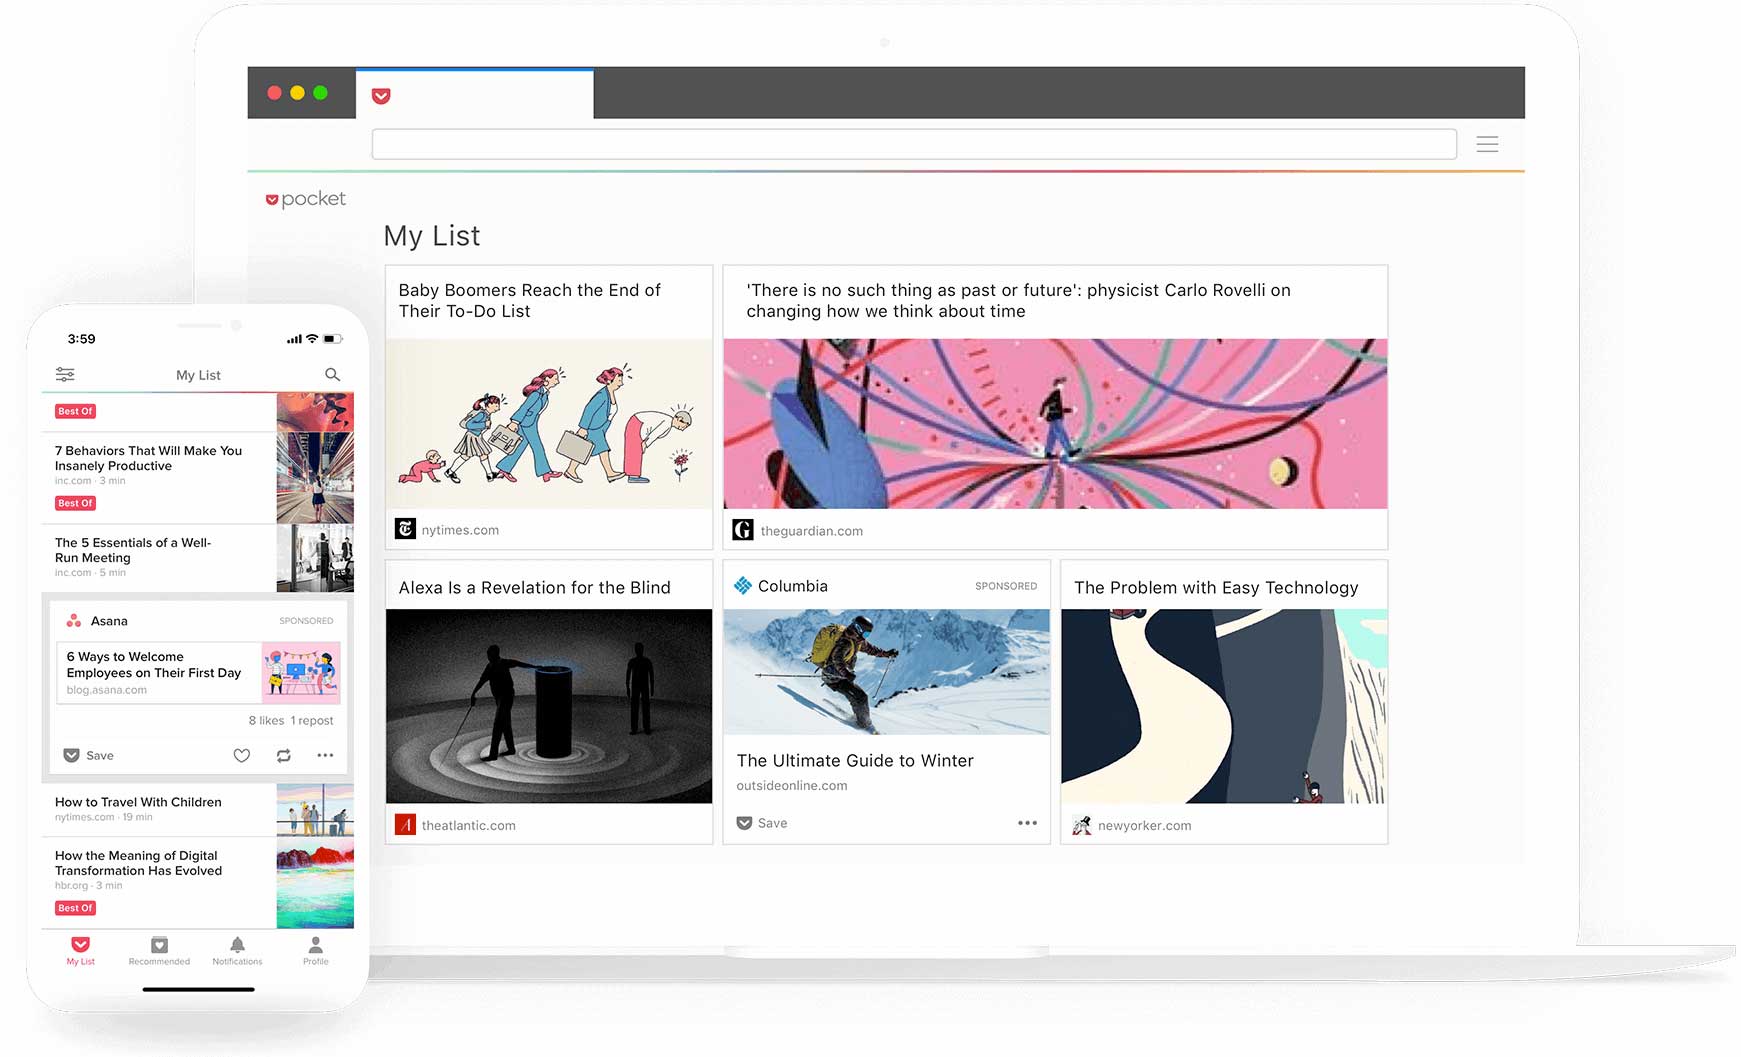Viewport: 1741px width, 1057px height.
Task: Click the outsideonline.com source text
Action: (x=792, y=785)
